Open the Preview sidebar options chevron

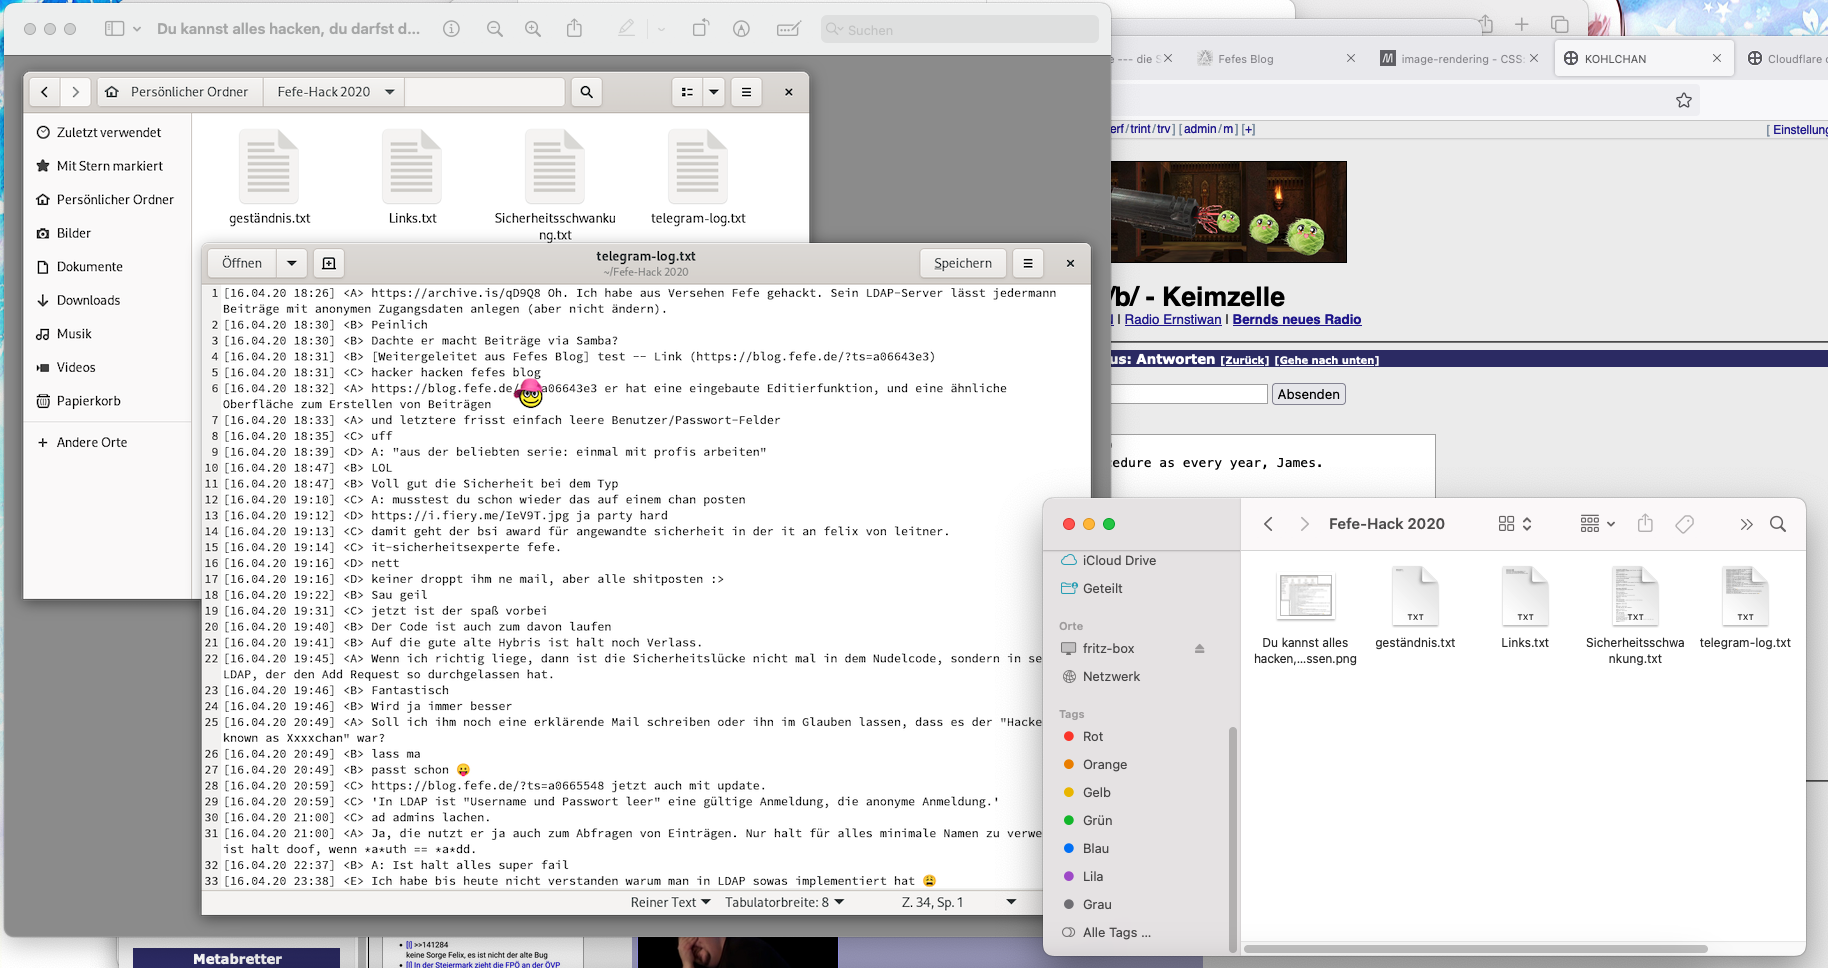137,29
